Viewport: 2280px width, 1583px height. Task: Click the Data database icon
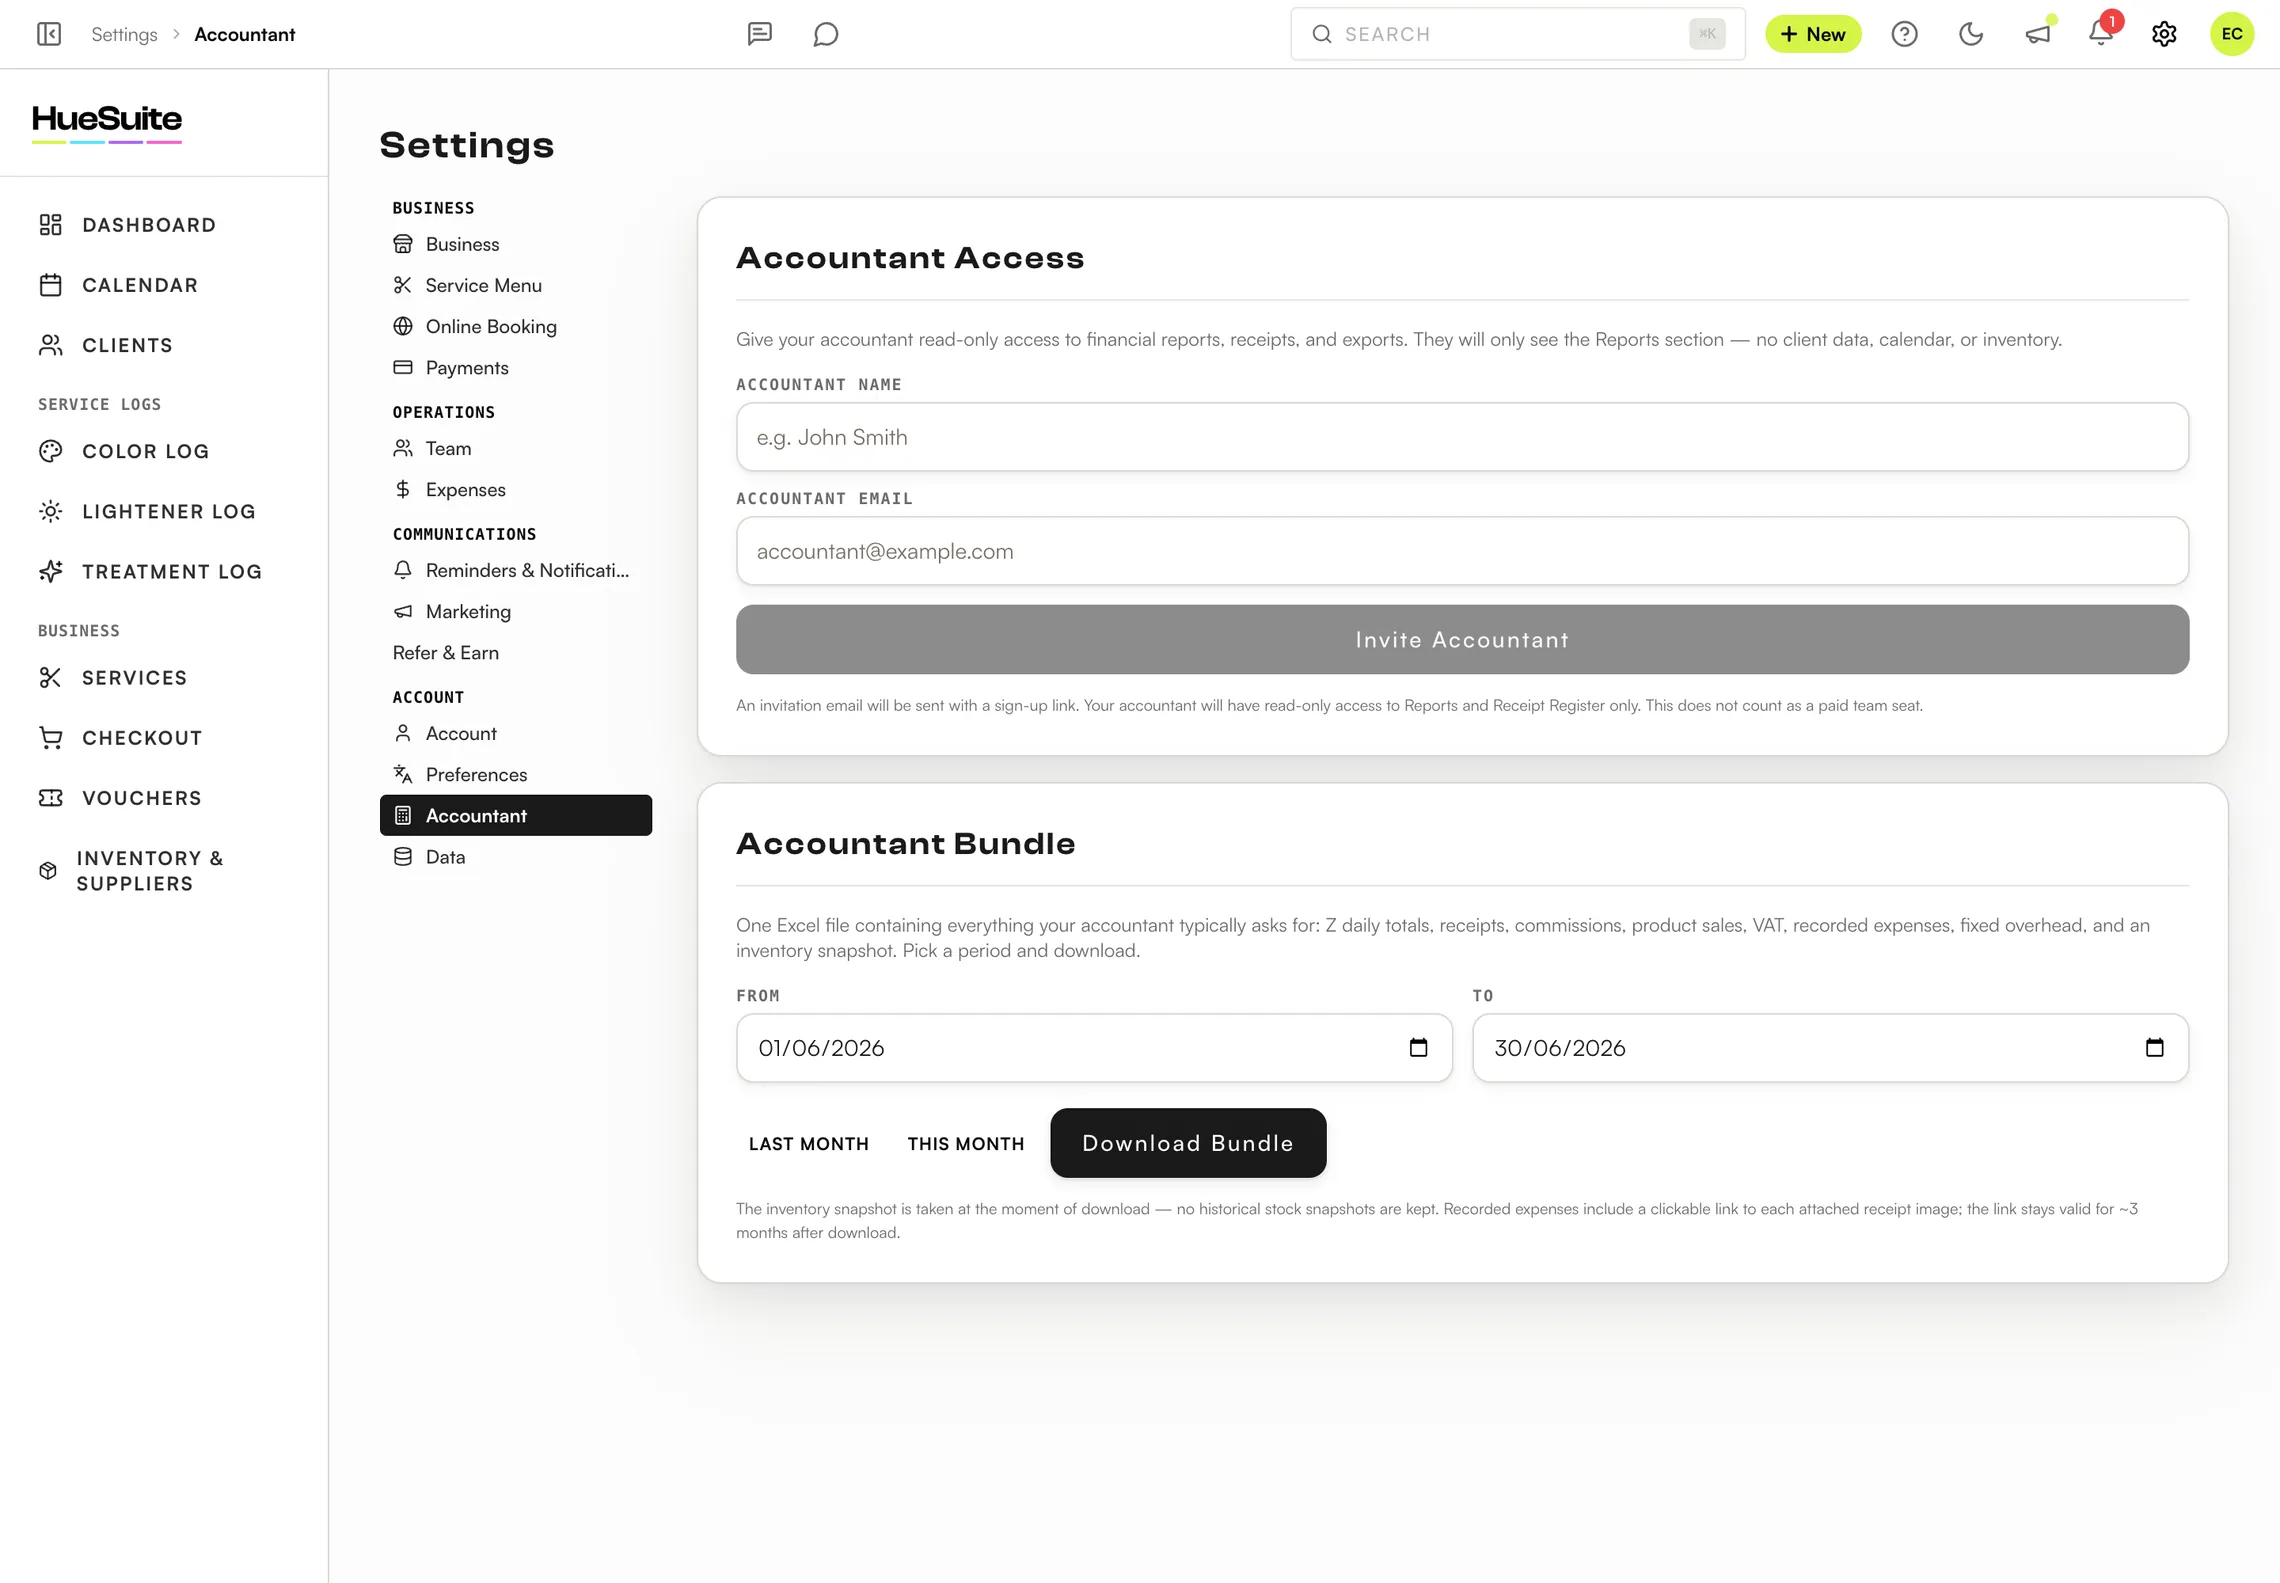coord(403,856)
